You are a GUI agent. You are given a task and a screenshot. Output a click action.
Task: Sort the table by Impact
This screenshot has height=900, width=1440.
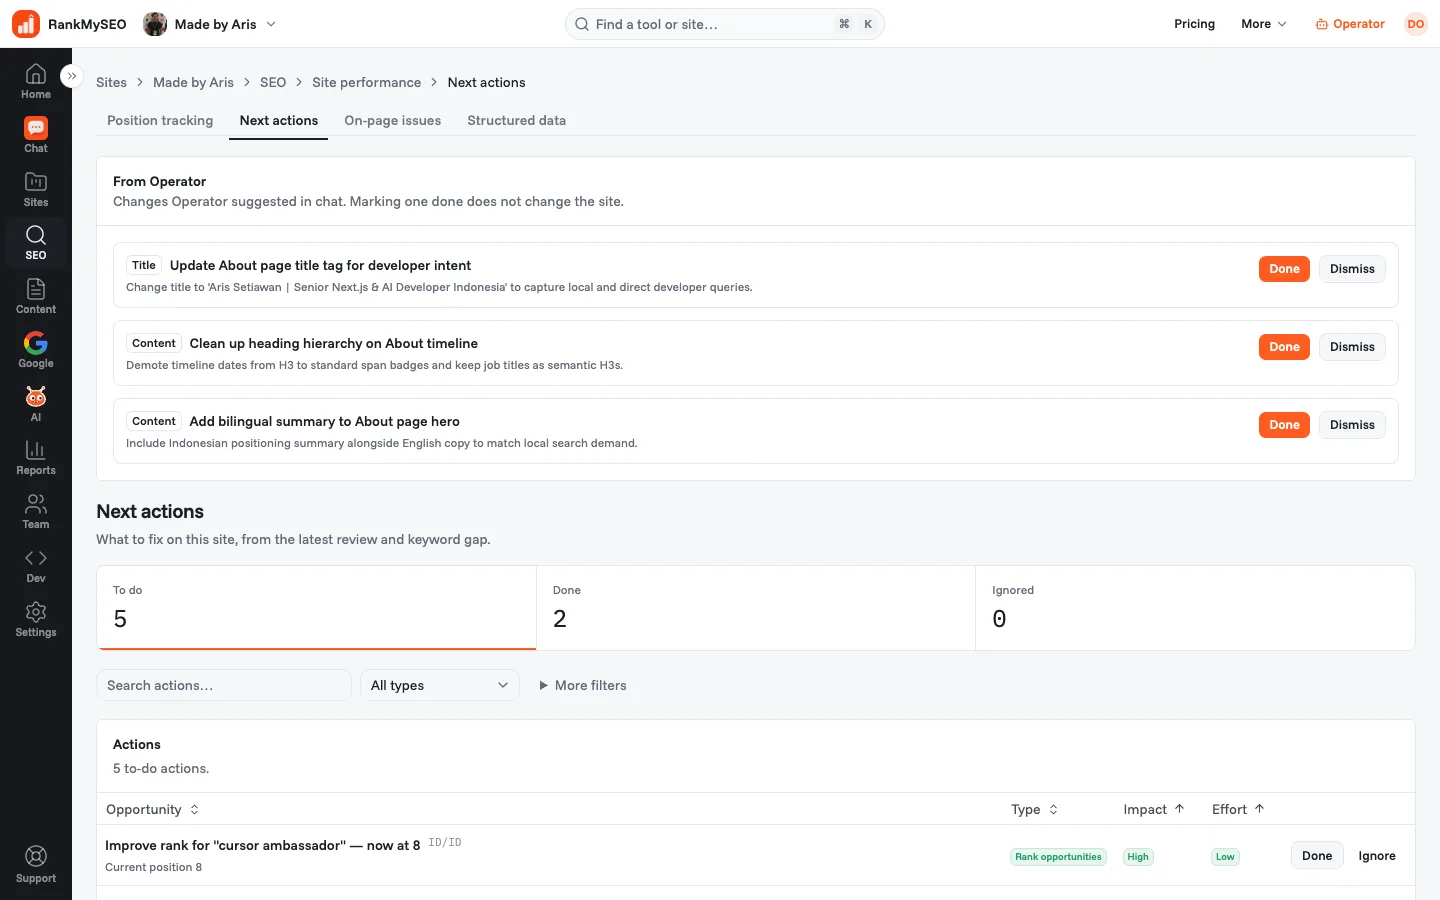coord(1154,809)
